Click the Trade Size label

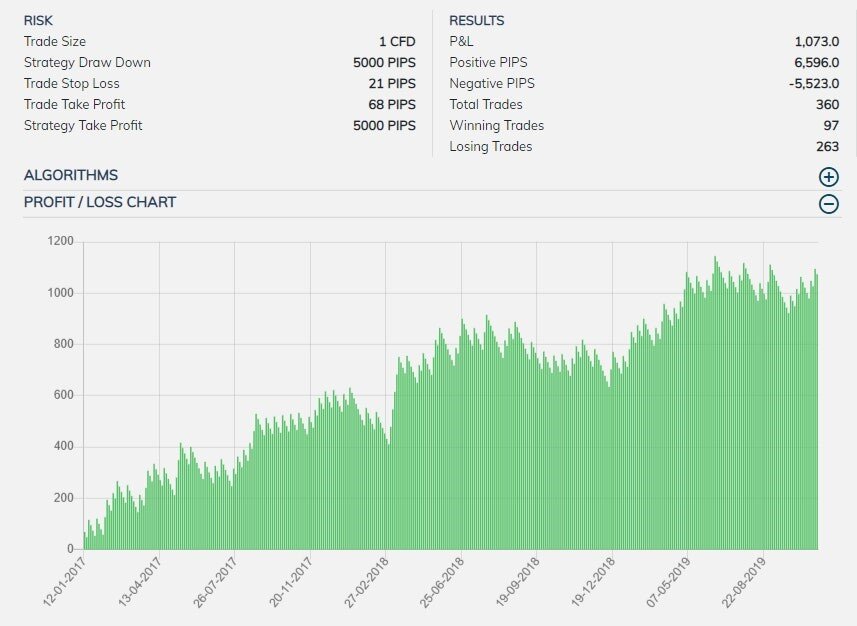click(55, 42)
